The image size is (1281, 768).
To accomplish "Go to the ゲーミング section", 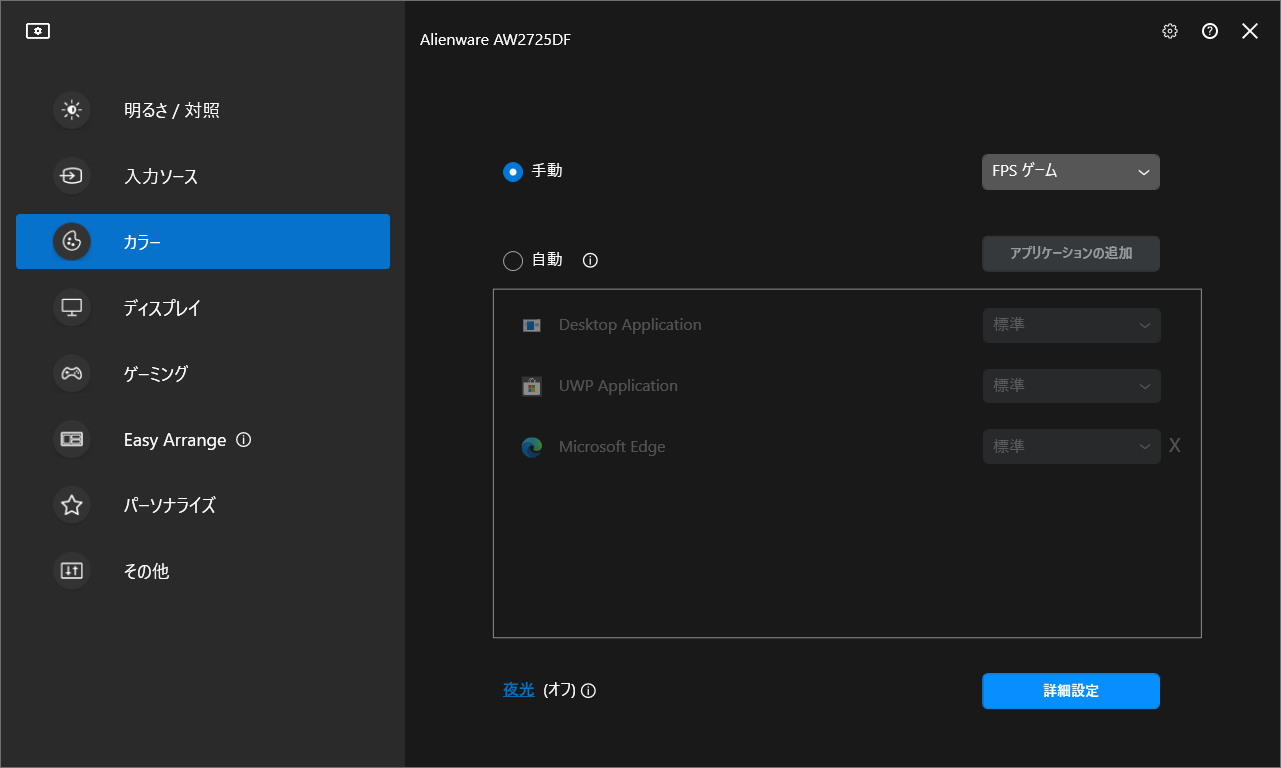I will [x=203, y=373].
